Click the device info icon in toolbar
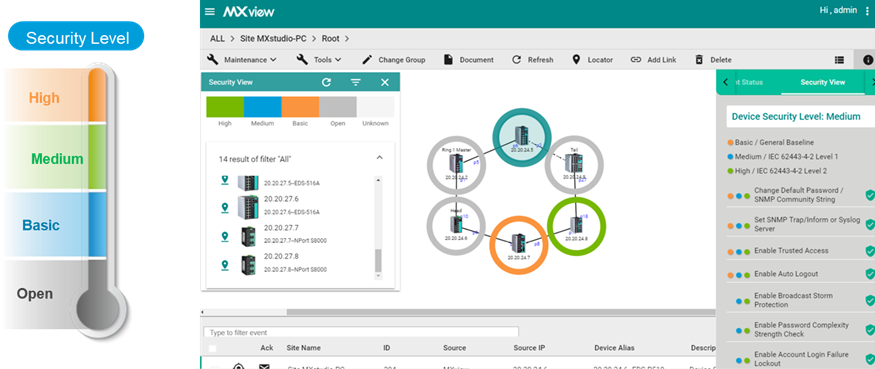Image resolution: width=875 pixels, height=369 pixels. point(868,60)
